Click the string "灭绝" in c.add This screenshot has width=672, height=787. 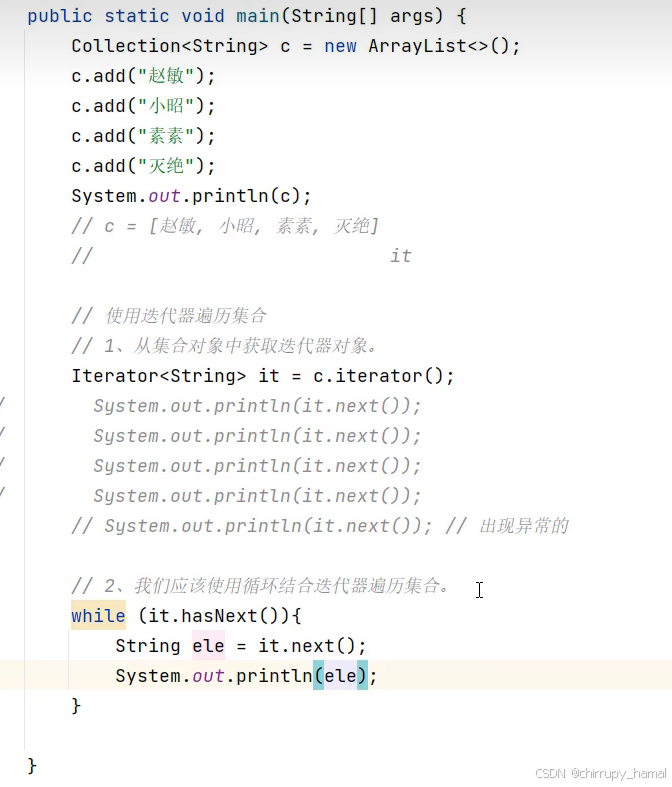coord(166,167)
